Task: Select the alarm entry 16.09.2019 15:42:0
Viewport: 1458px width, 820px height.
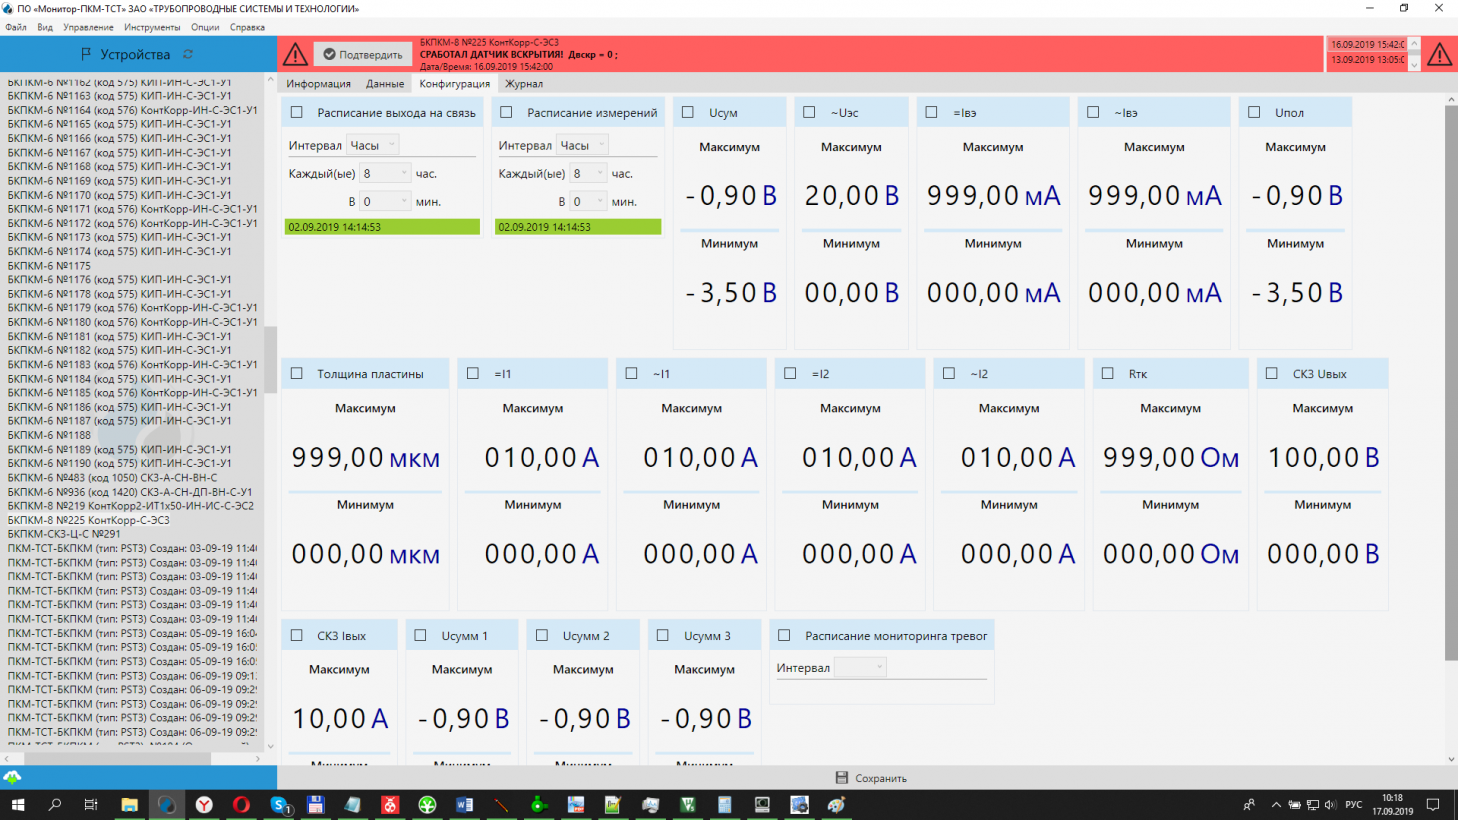Action: point(1368,44)
